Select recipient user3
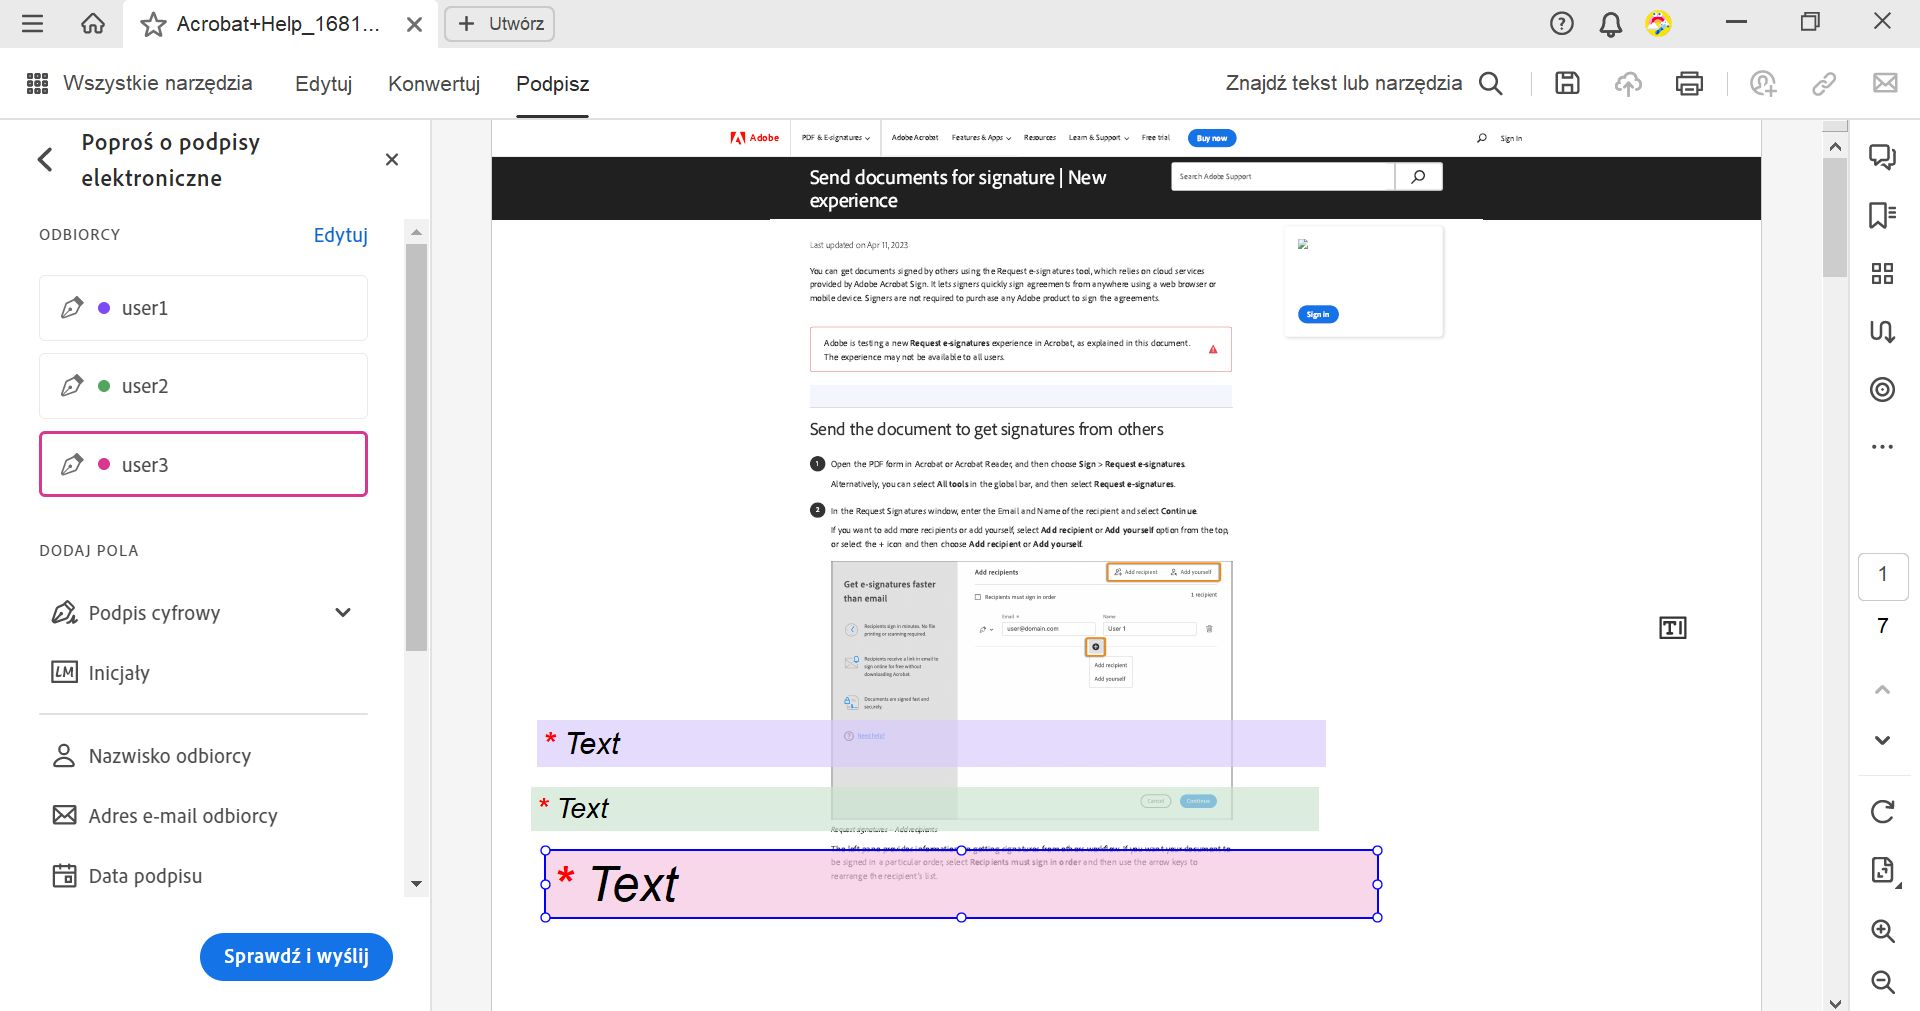Viewport: 1920px width, 1011px height. coord(203,464)
